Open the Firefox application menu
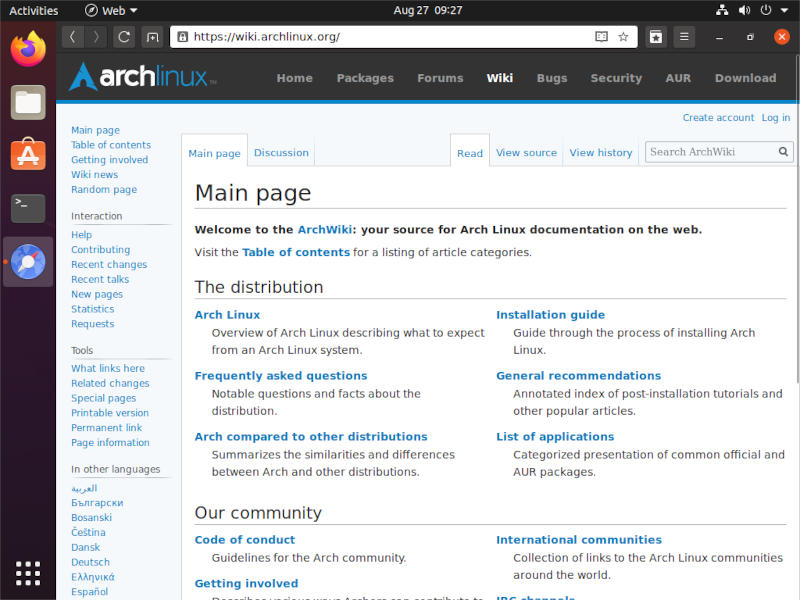This screenshot has height=600, width=800. click(x=684, y=36)
